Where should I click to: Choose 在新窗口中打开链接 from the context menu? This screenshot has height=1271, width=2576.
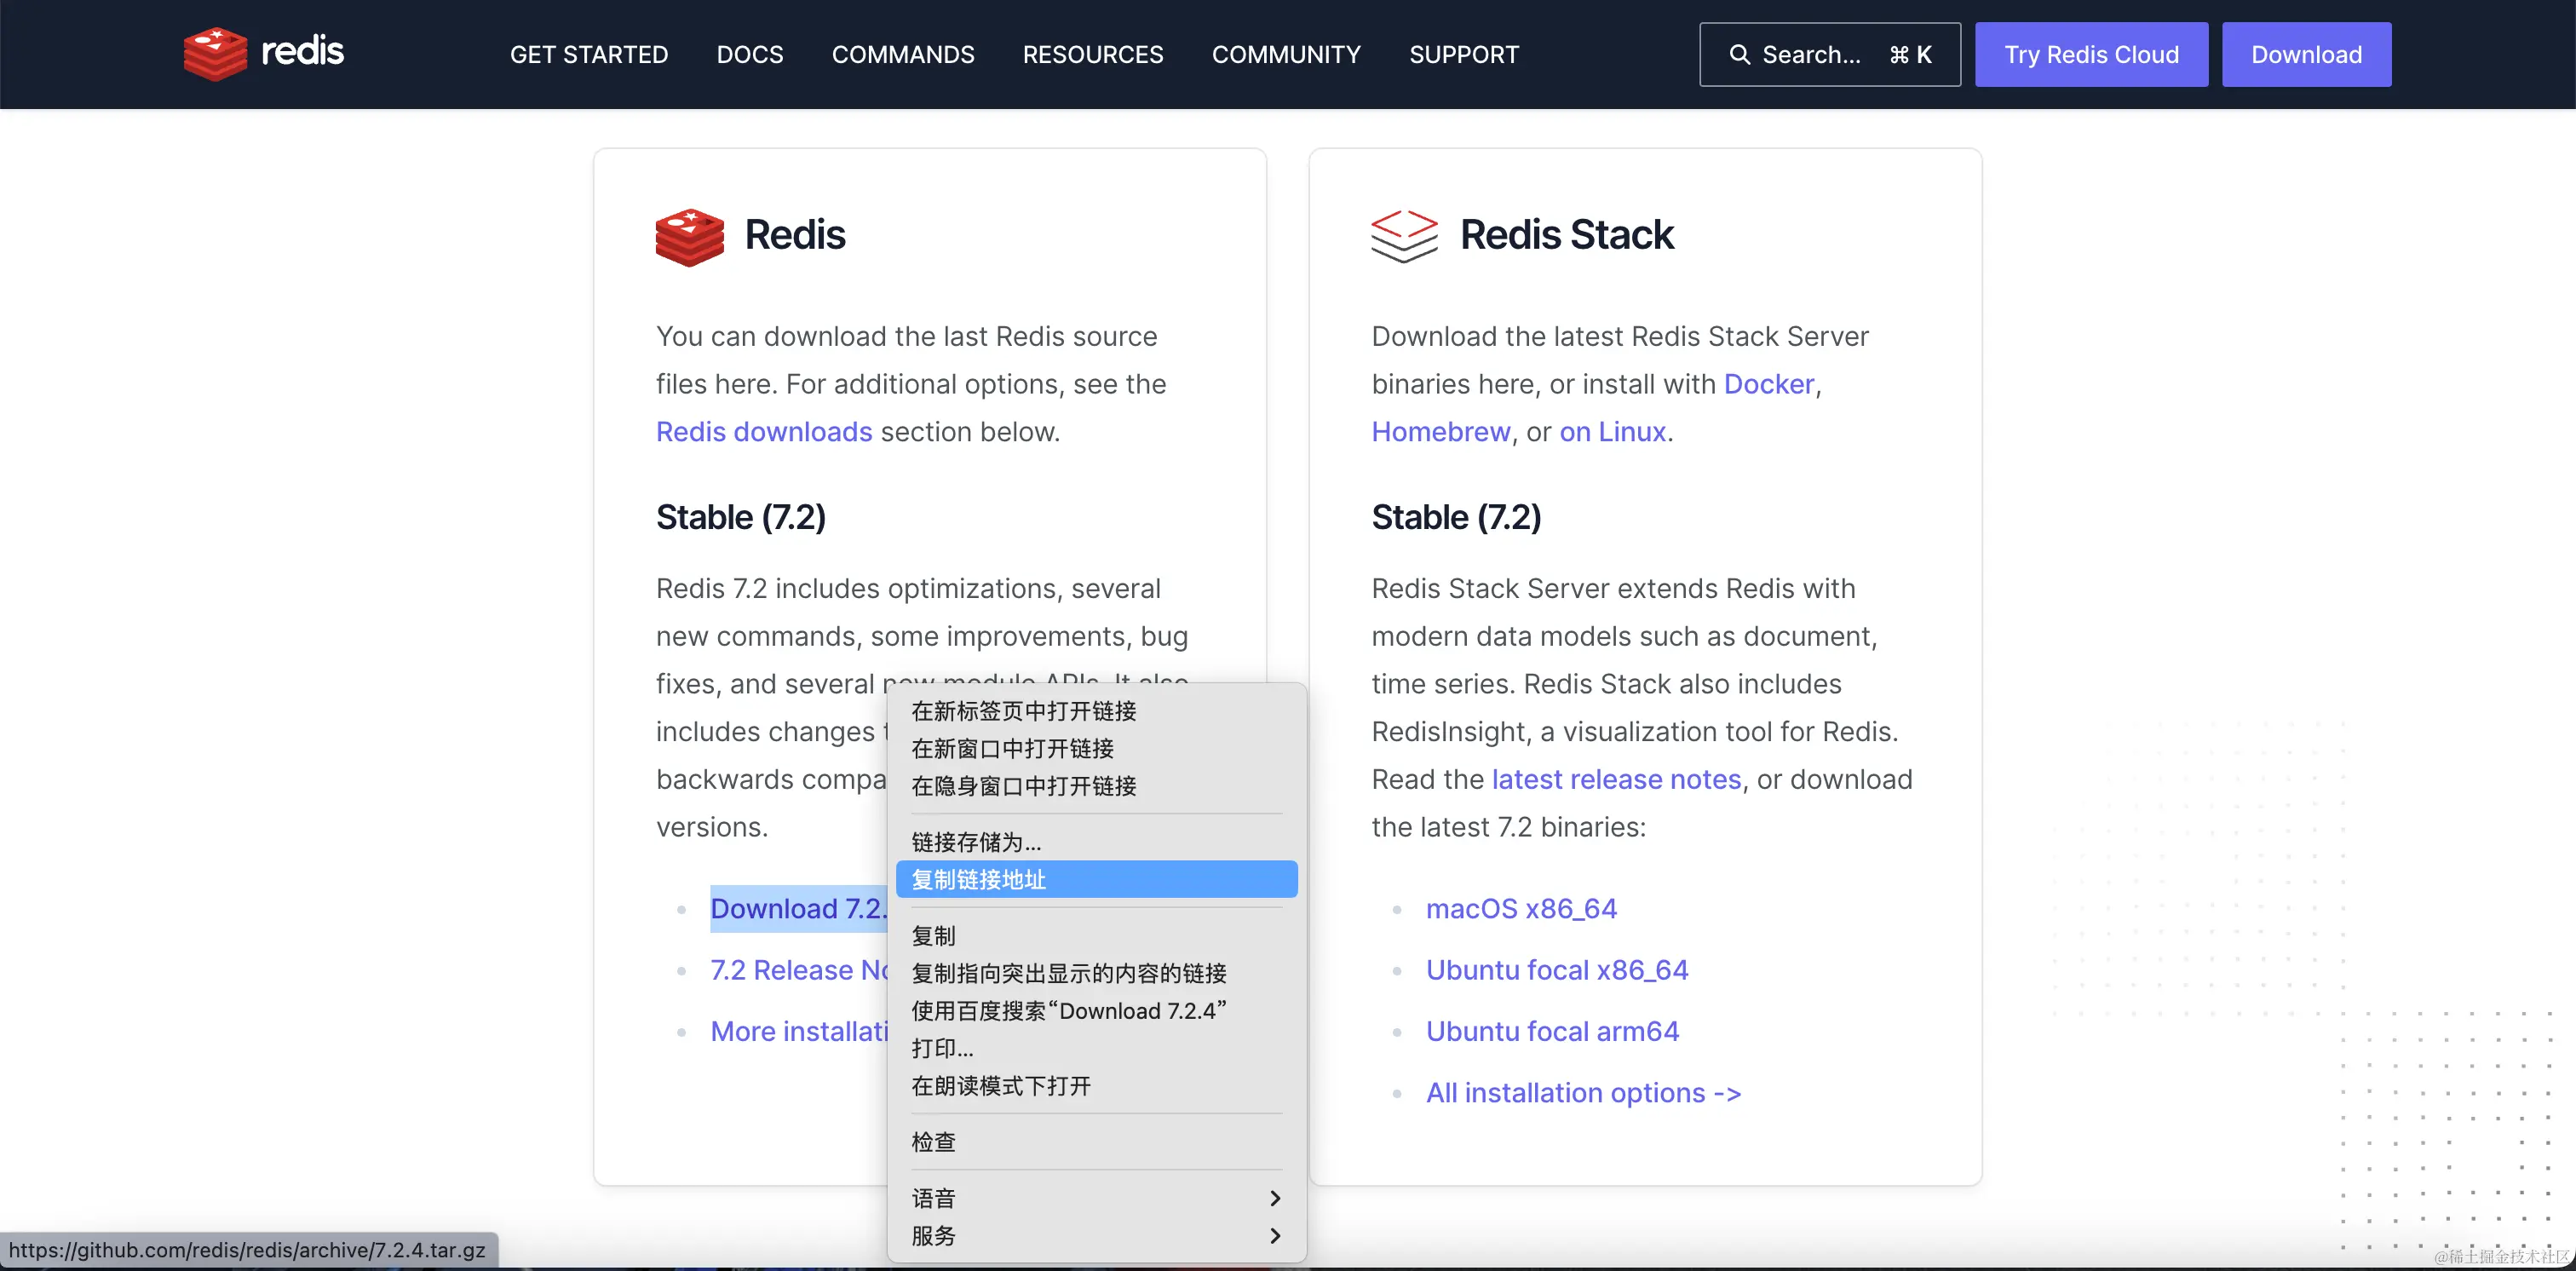tap(1096, 749)
